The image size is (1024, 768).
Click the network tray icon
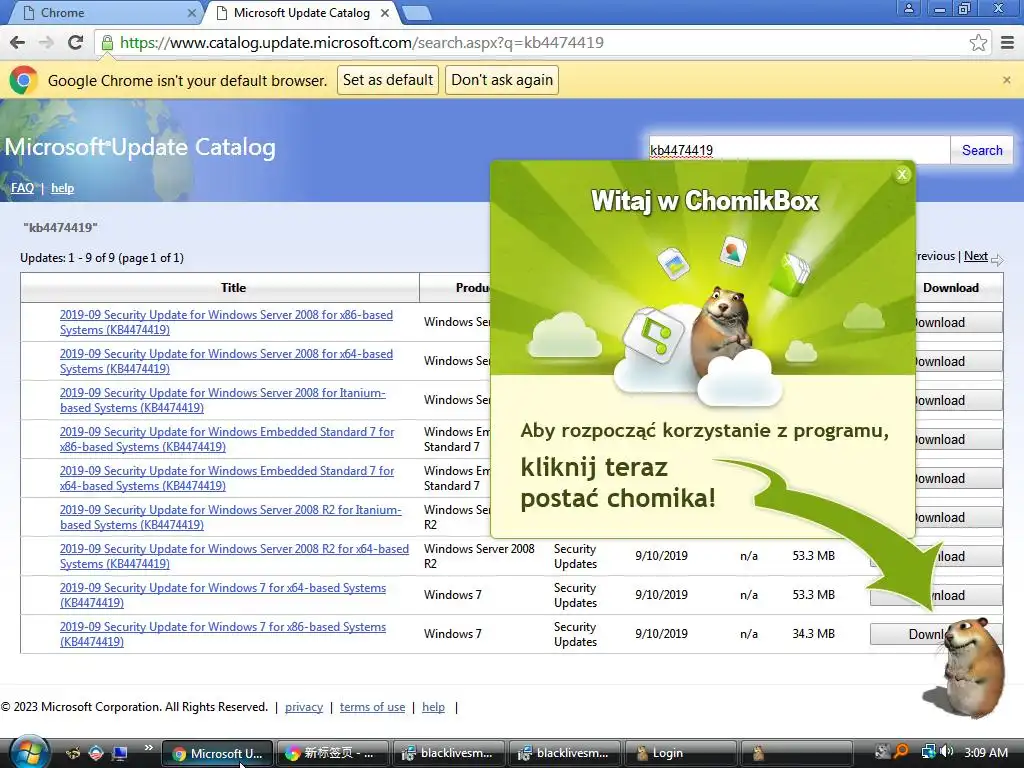[x=928, y=752]
